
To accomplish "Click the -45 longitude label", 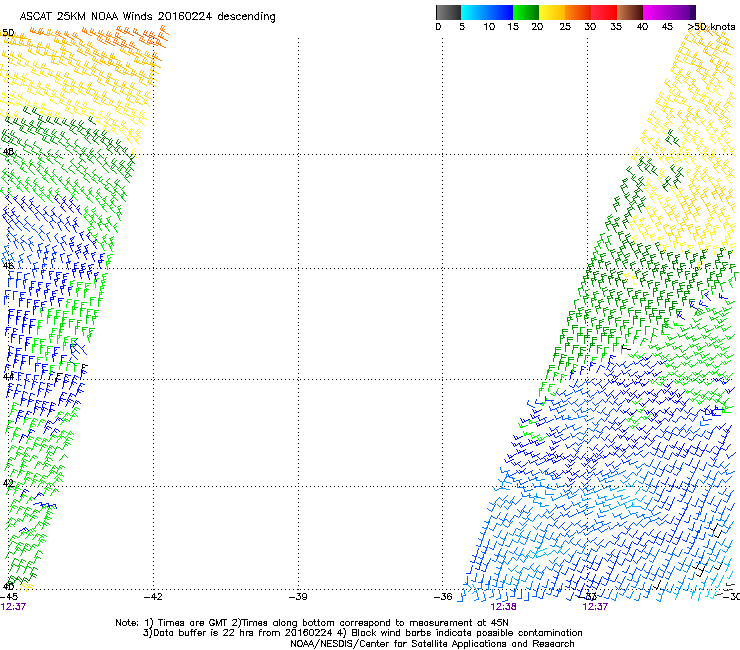I will 9,597.
